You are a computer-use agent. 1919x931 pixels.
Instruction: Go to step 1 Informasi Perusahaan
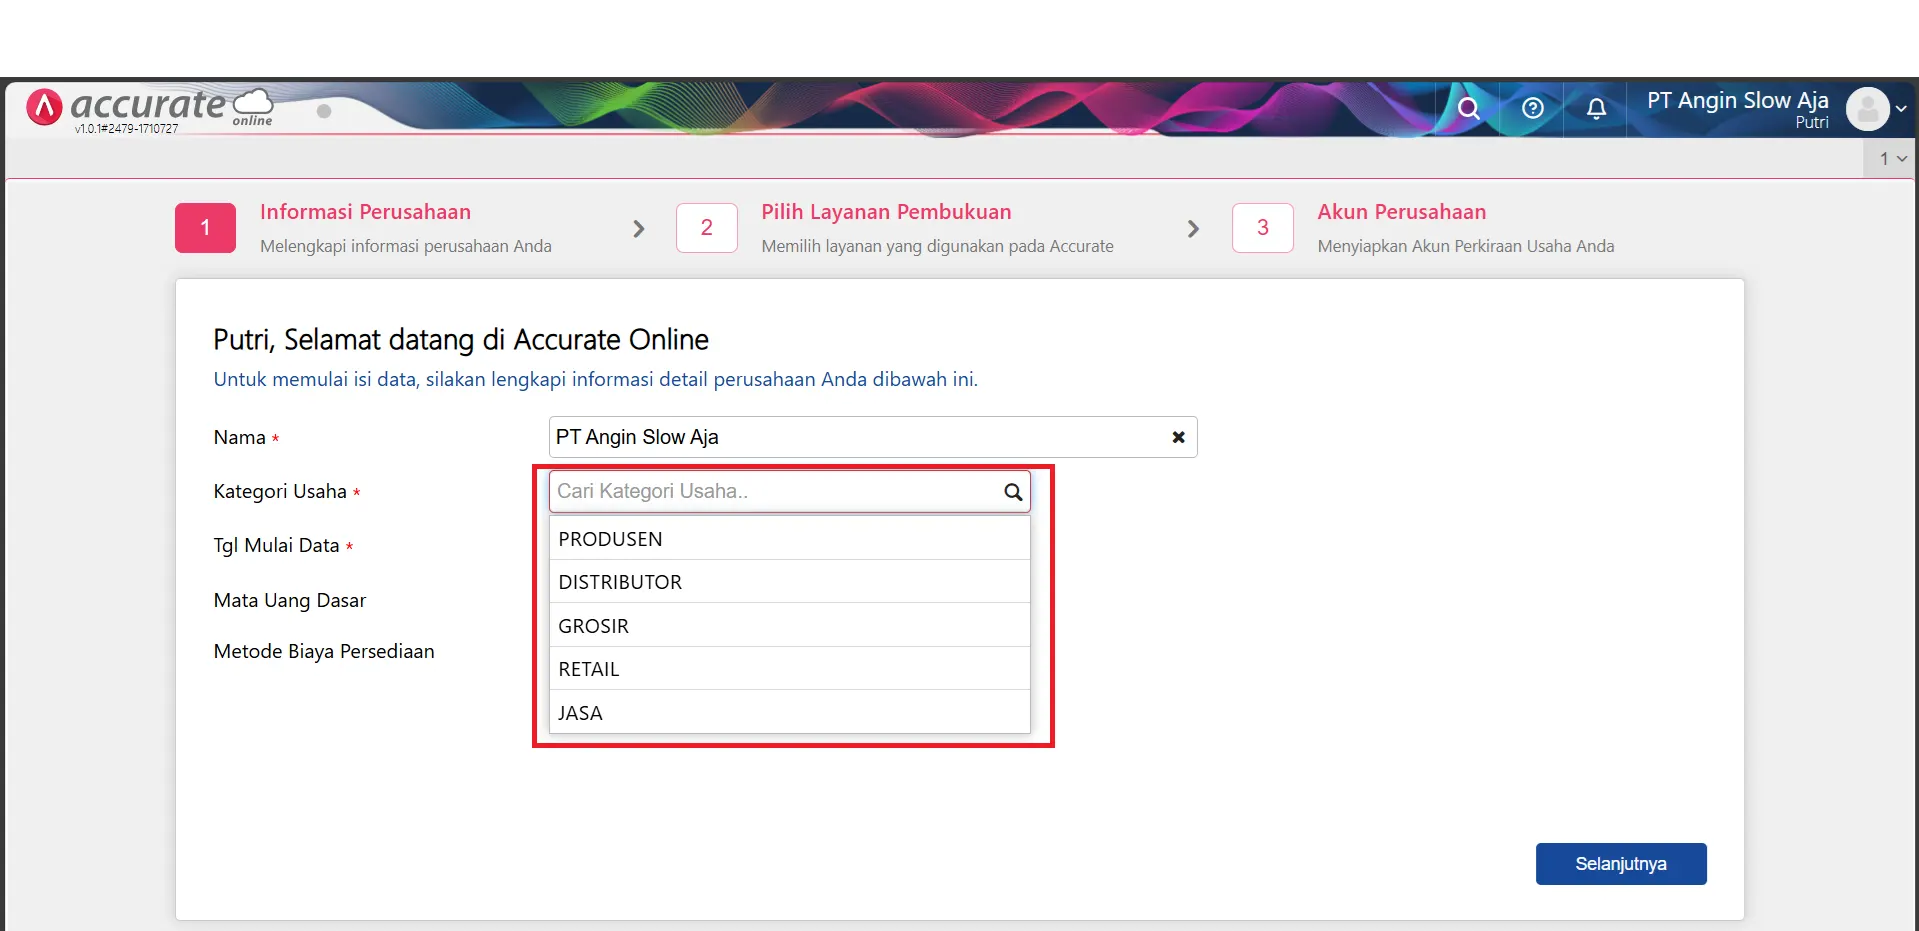365,212
